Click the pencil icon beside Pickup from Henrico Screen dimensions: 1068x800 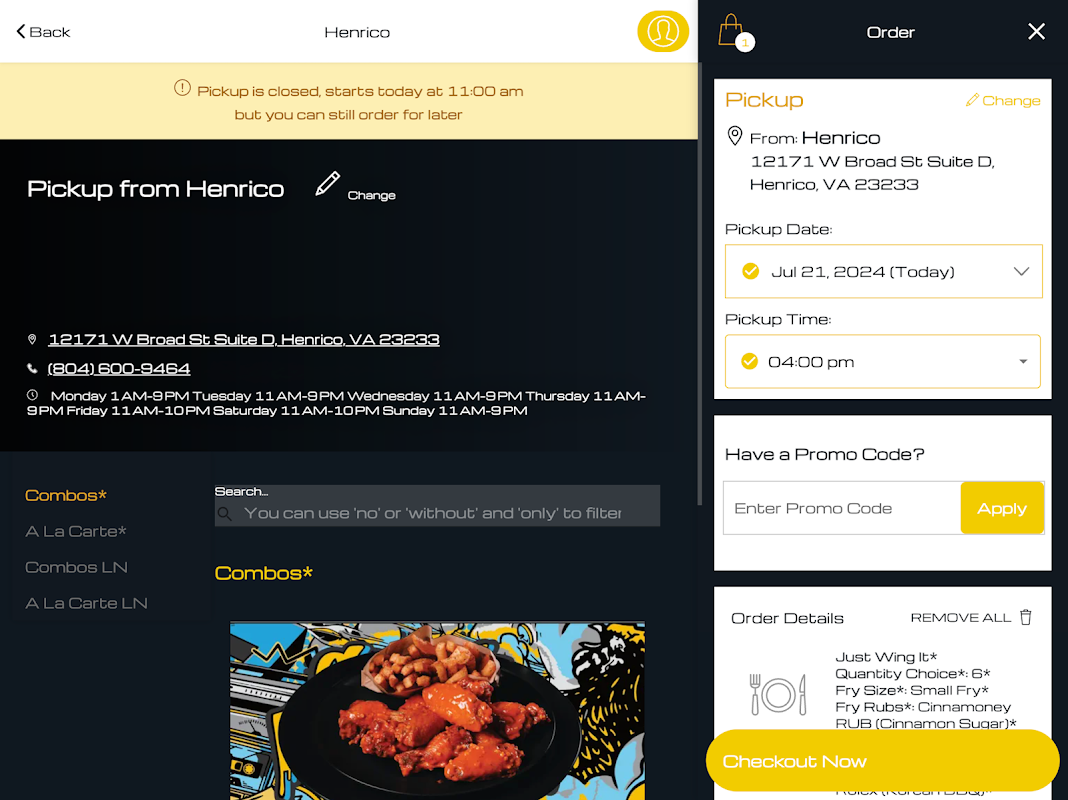point(328,184)
